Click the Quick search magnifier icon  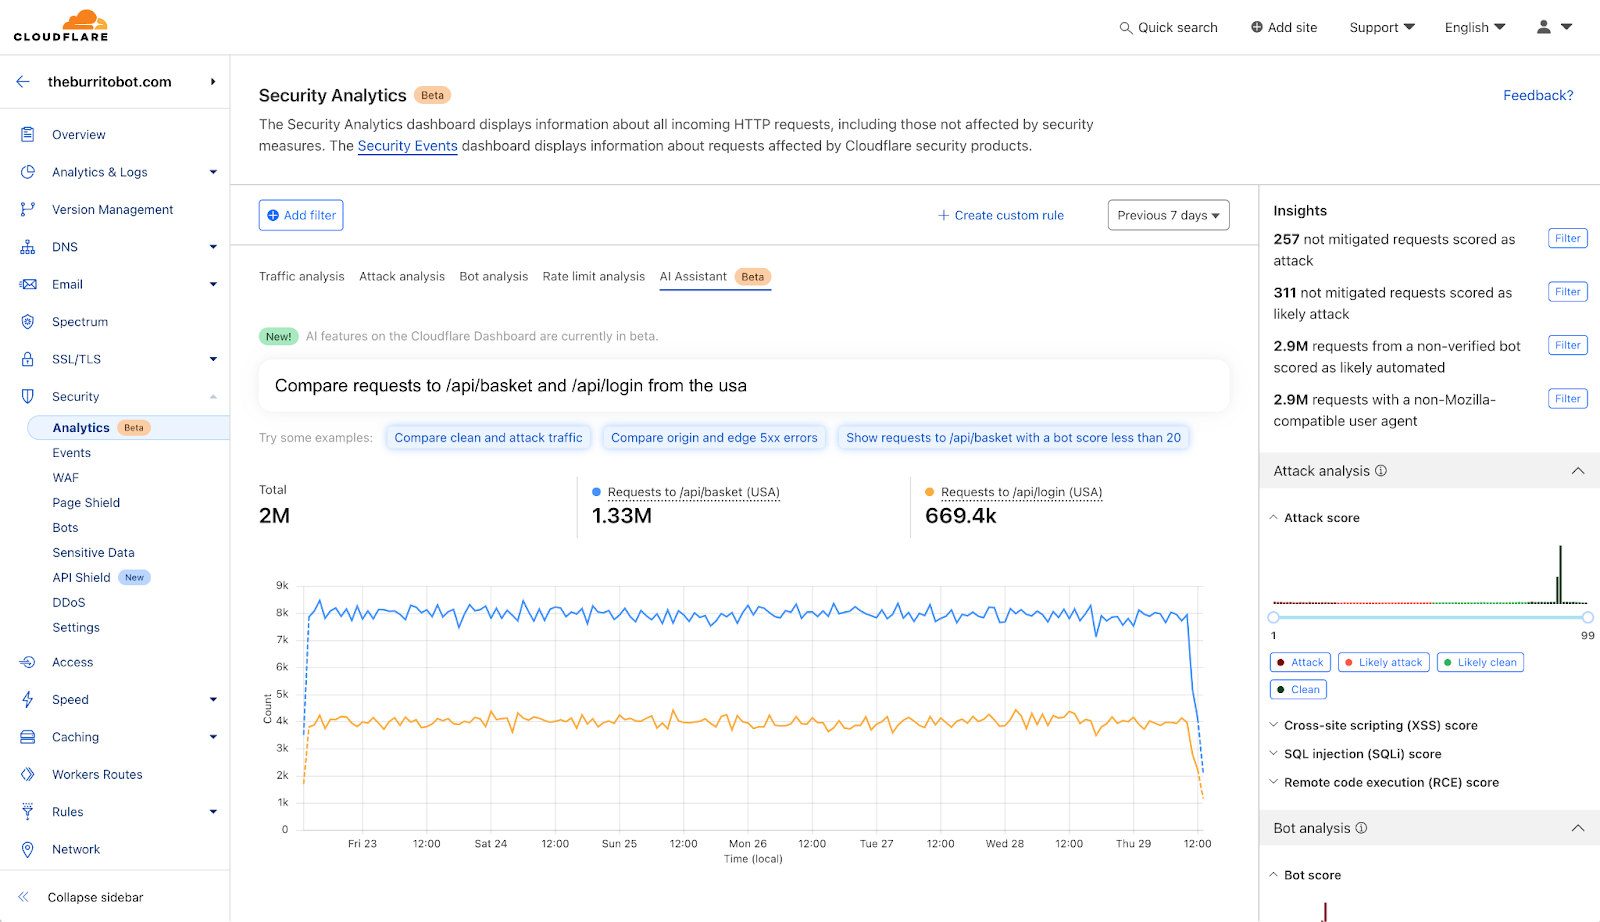[1126, 28]
